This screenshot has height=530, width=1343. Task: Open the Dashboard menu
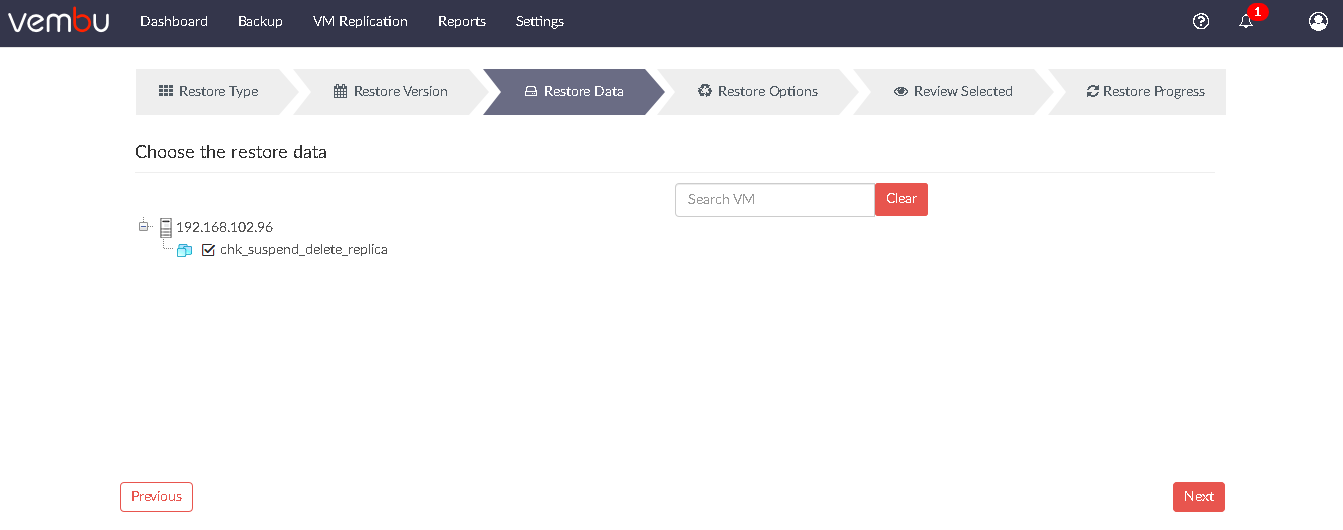[x=174, y=21]
